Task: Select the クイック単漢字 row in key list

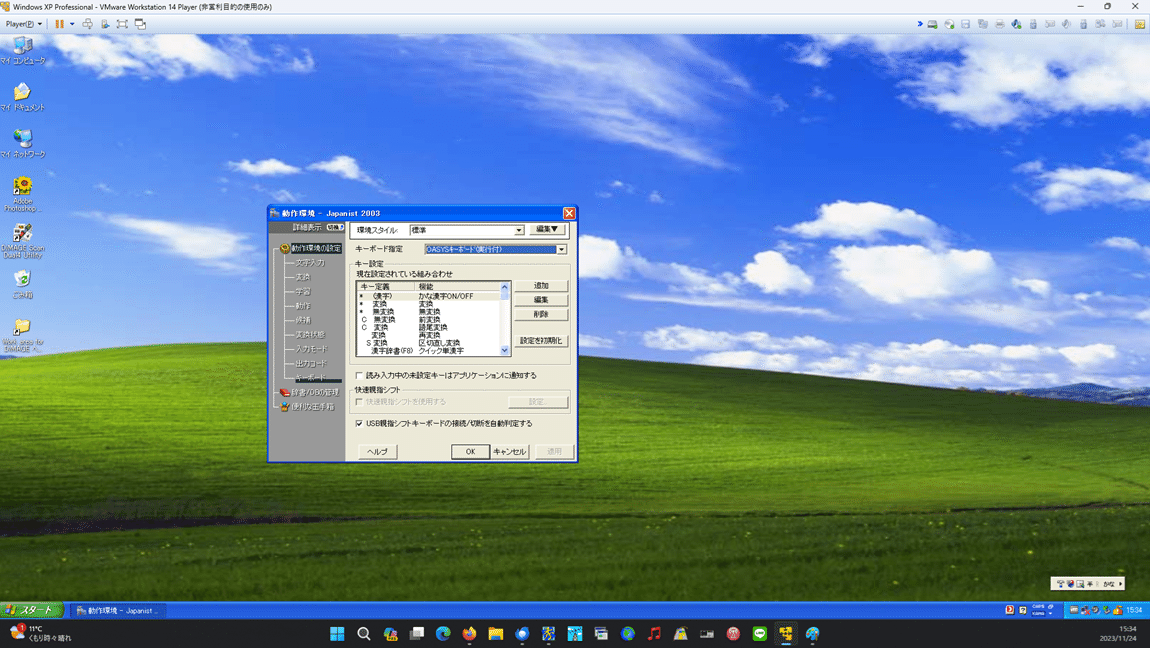Action: (x=429, y=351)
